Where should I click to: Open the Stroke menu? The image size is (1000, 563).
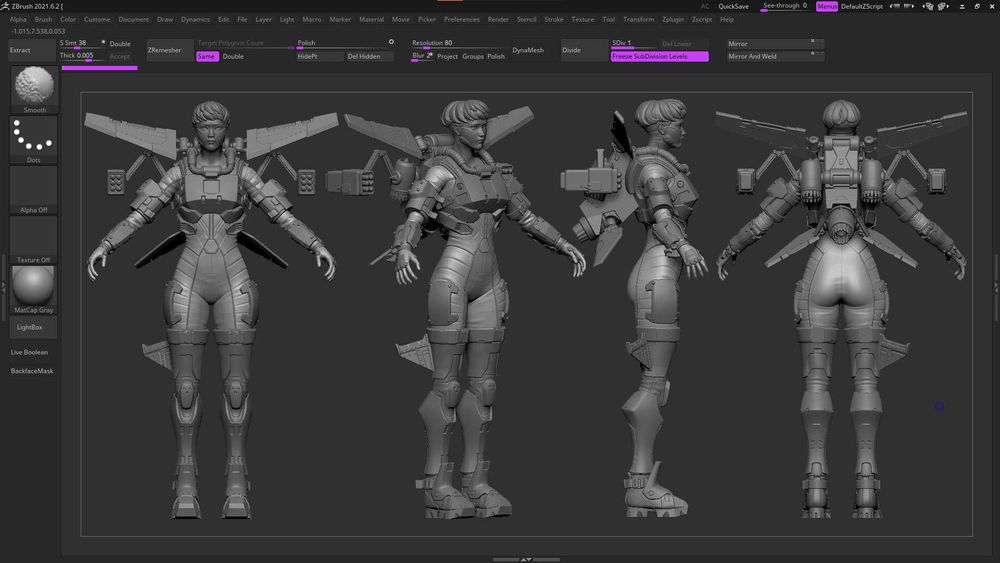click(554, 19)
